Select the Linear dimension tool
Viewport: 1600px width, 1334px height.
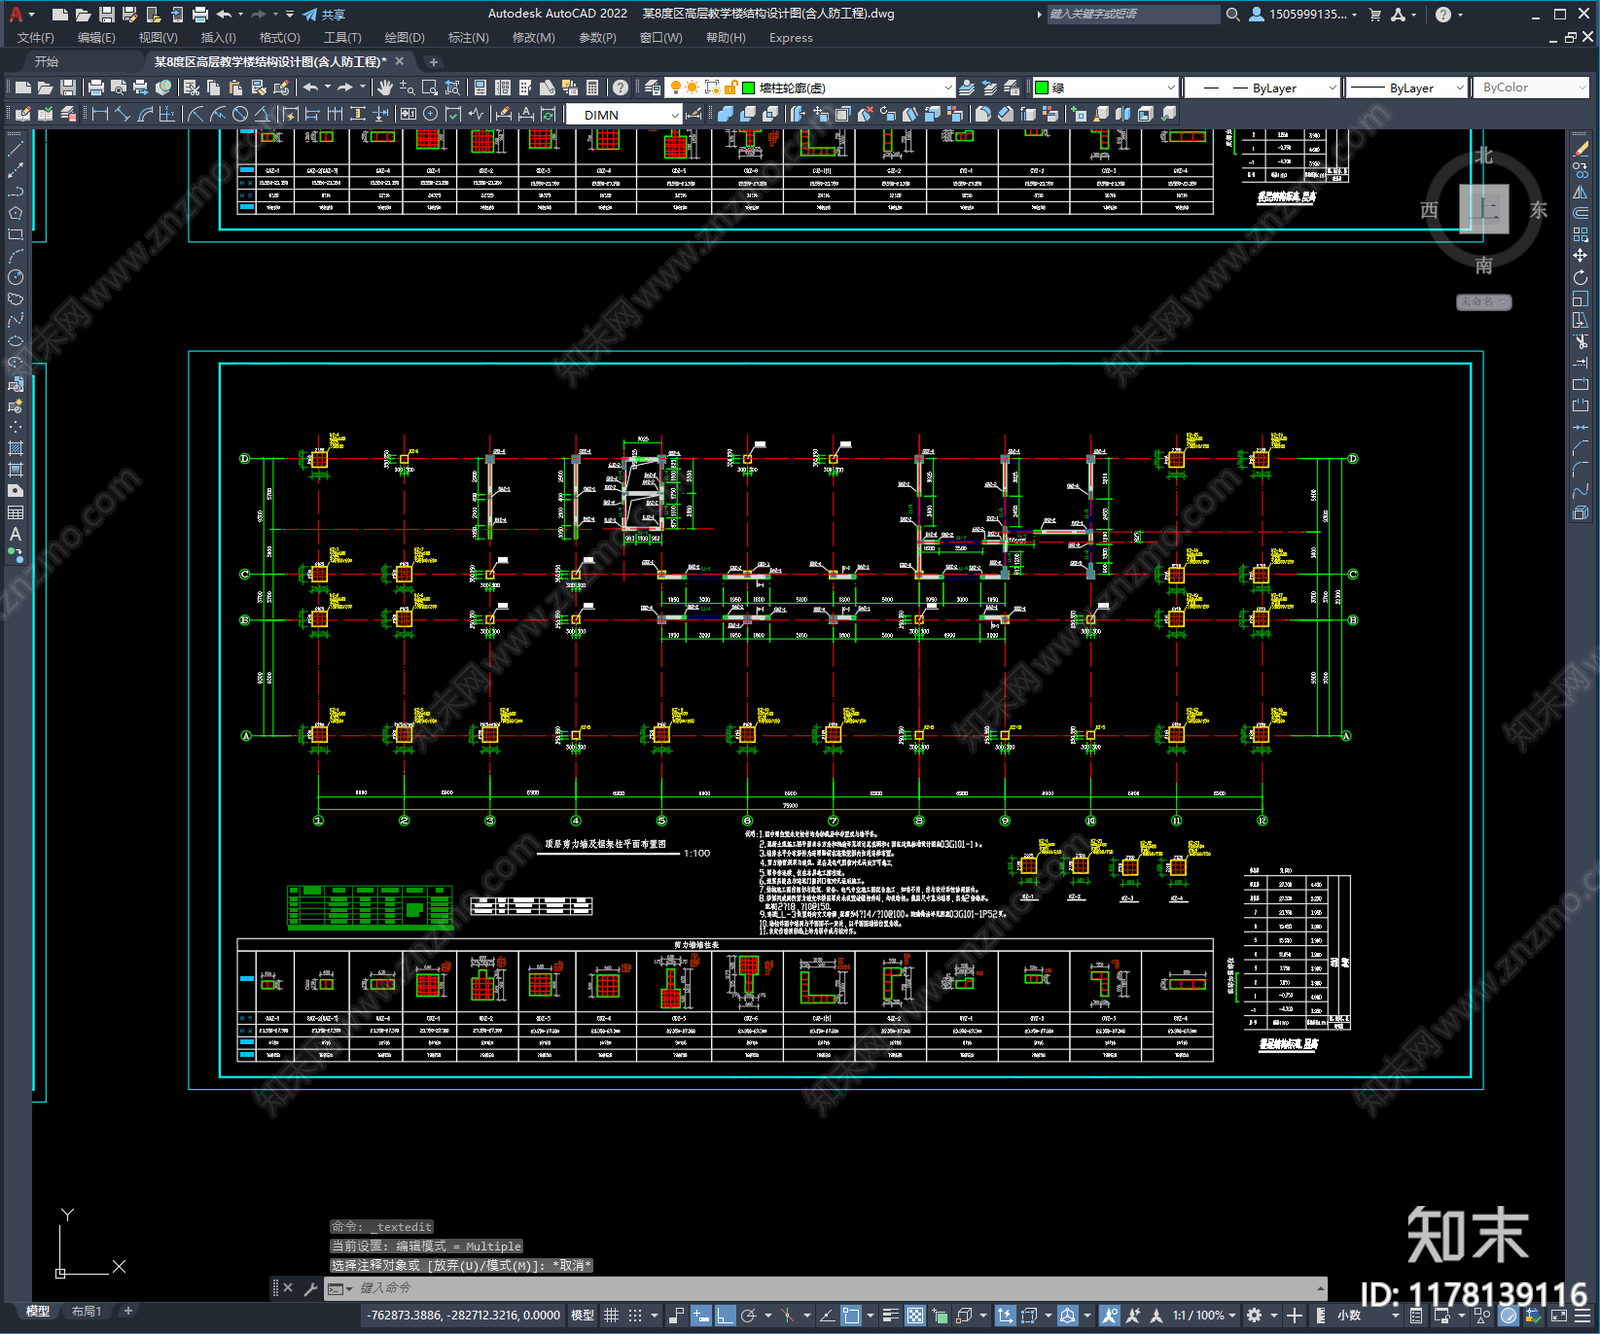(x=100, y=114)
